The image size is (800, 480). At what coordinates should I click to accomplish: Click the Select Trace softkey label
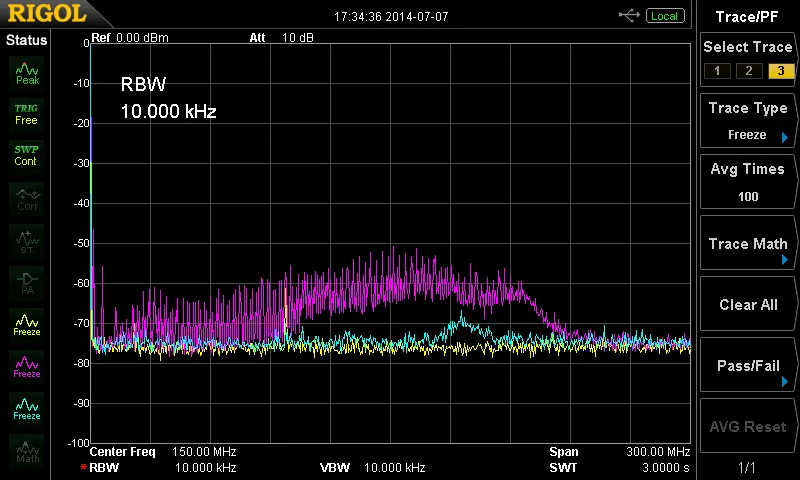(x=747, y=47)
